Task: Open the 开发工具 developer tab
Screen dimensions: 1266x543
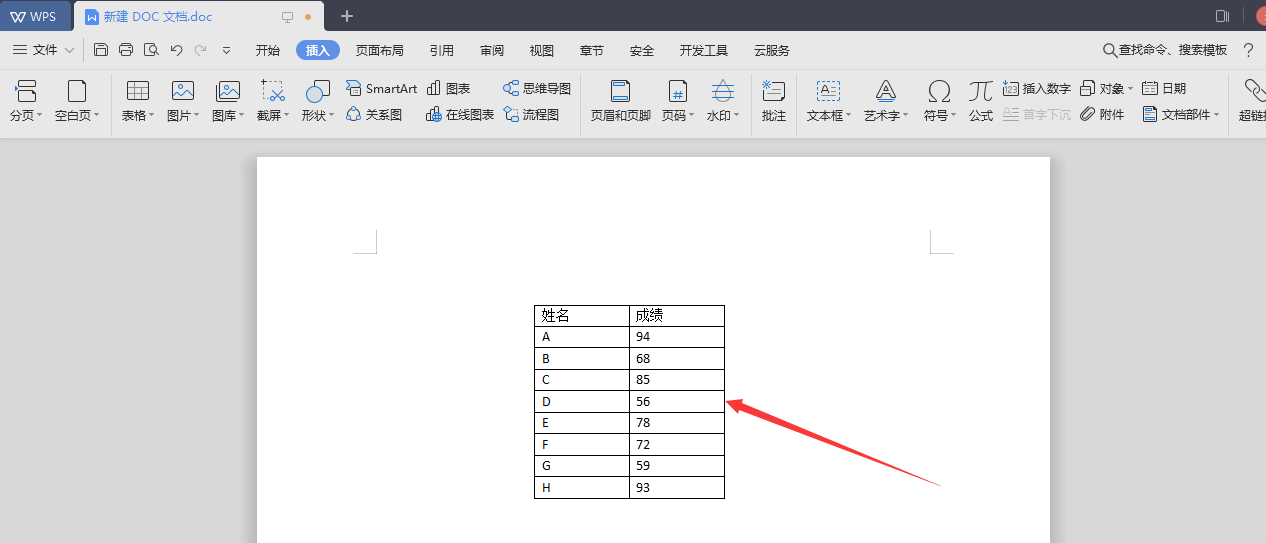Action: tap(704, 50)
